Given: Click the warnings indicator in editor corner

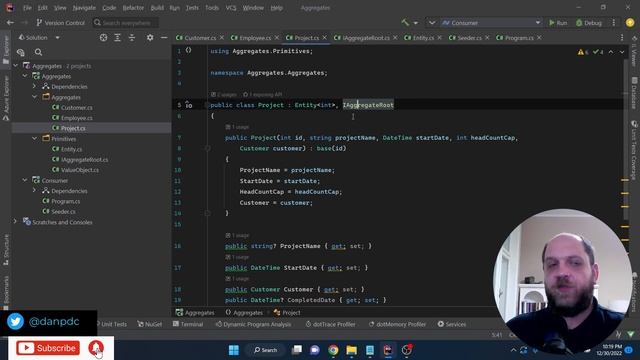Looking at the screenshot, I should click(582, 52).
